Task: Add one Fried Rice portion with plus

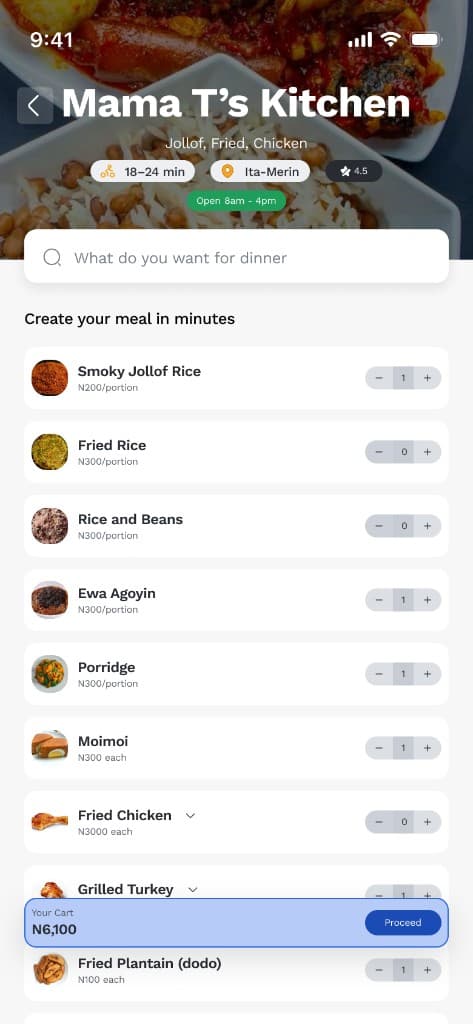Action: point(427,452)
